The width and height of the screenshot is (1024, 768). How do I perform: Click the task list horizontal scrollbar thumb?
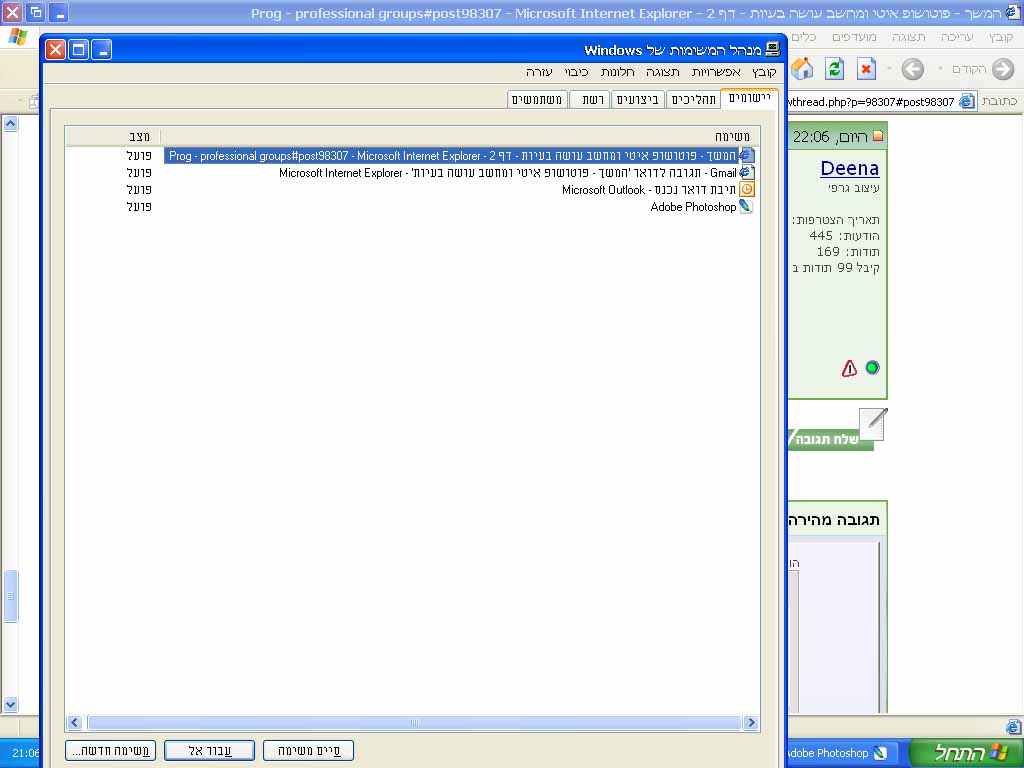tap(414, 722)
